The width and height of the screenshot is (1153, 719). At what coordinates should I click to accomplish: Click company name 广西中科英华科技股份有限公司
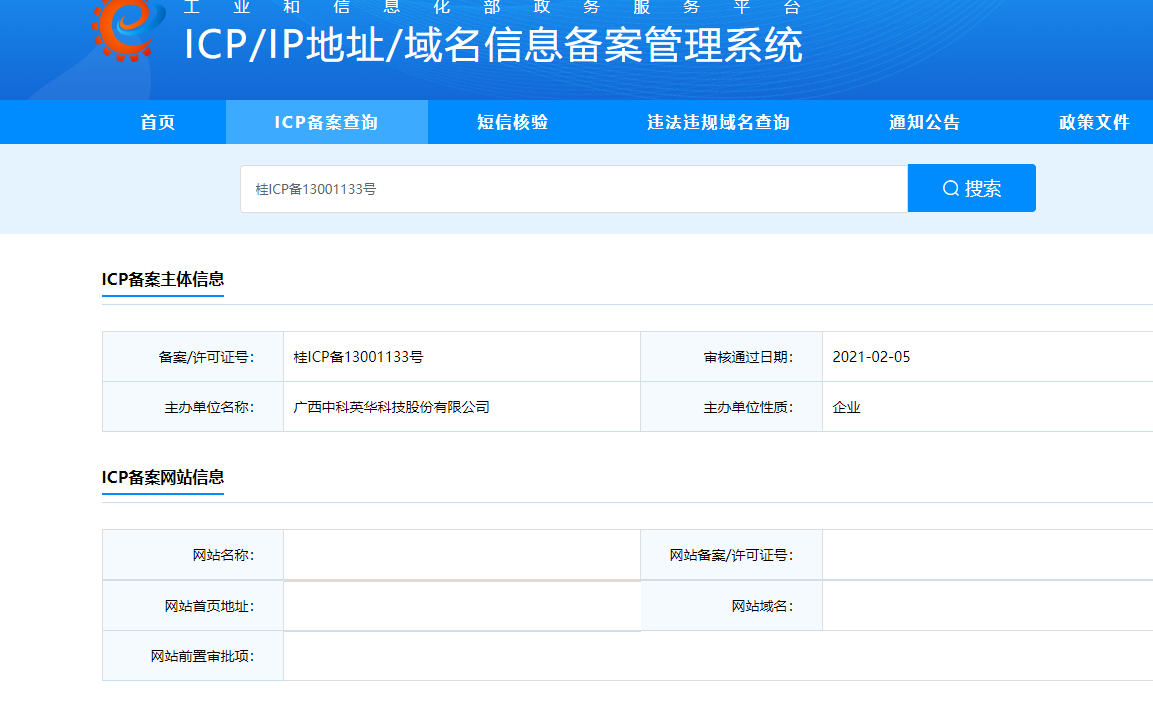pos(391,407)
